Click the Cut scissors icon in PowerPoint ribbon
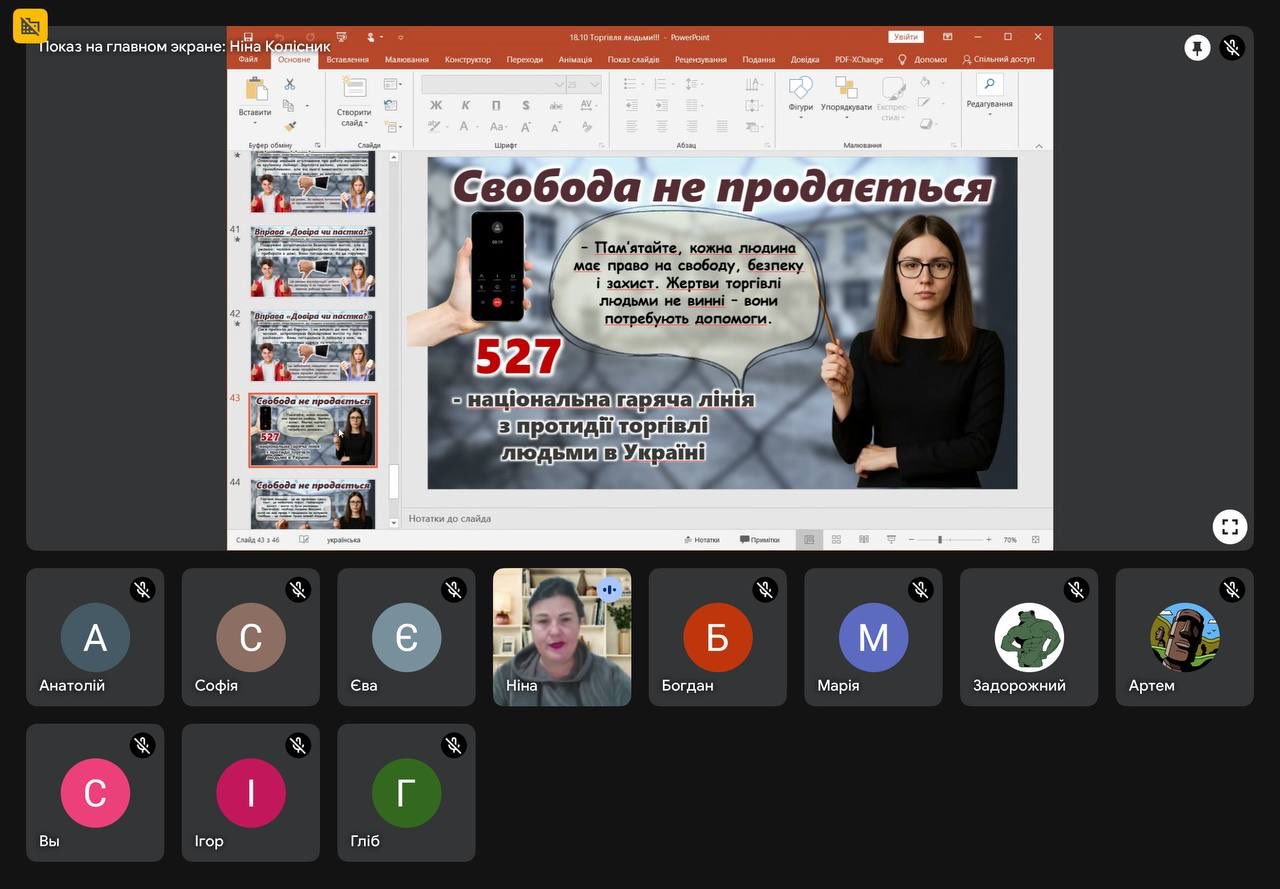Image resolution: width=1280 pixels, height=889 pixels. click(290, 85)
